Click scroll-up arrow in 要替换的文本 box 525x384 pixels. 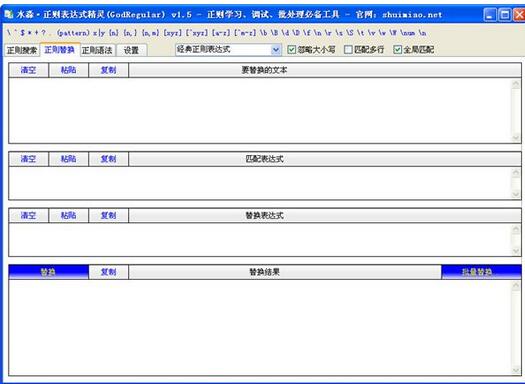516,84
